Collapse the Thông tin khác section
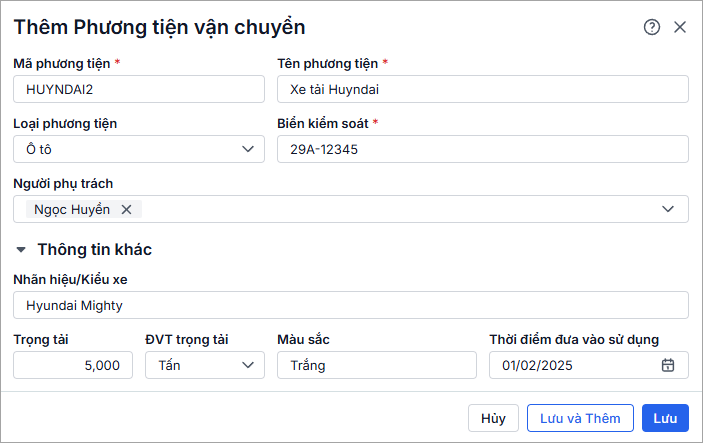Viewport: 703px width, 443px height. [21, 249]
